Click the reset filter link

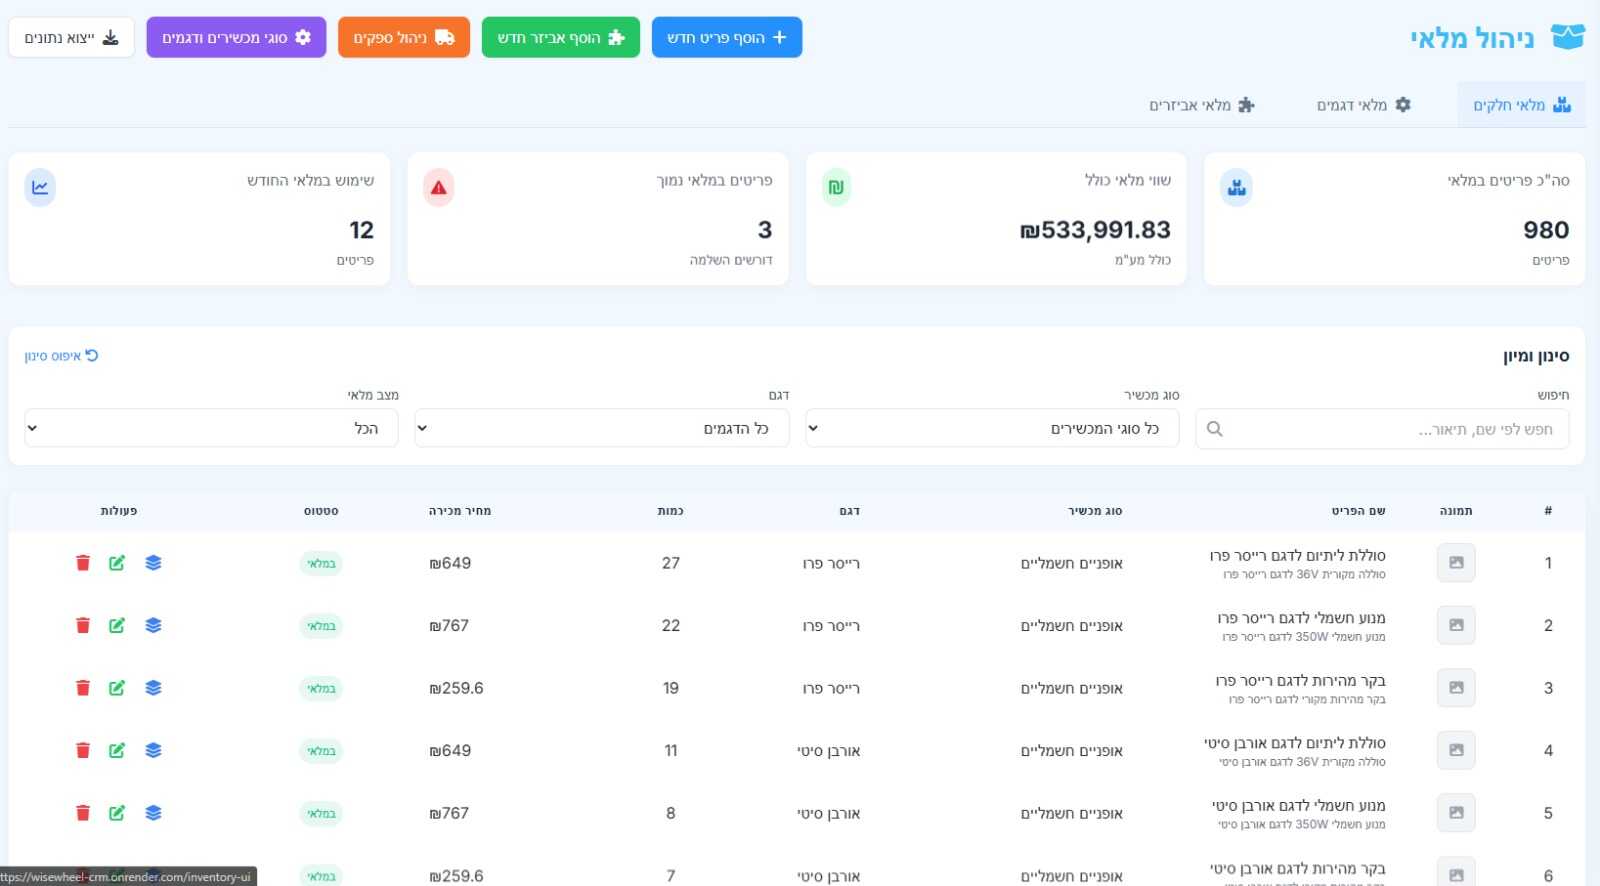[x=62, y=356]
